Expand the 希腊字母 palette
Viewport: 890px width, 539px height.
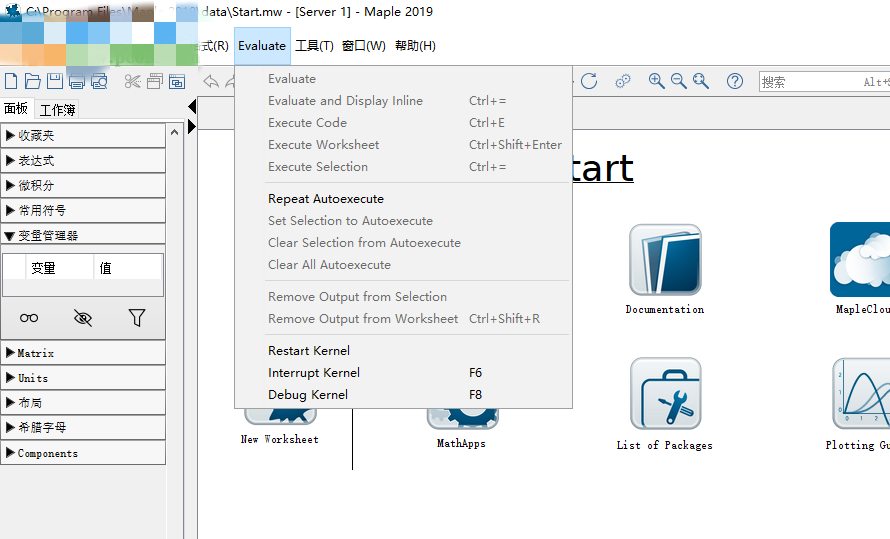coord(83,427)
